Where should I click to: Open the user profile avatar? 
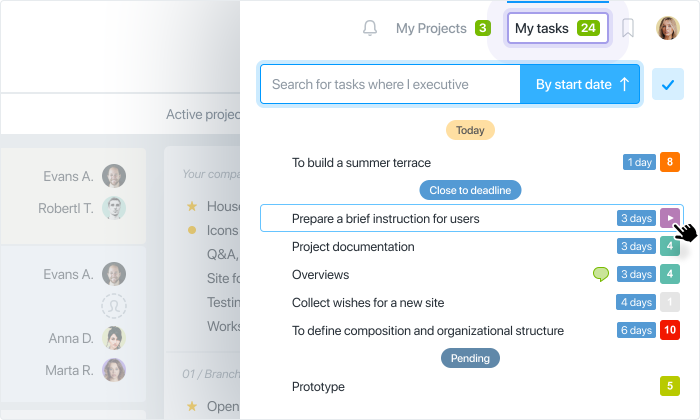667,28
